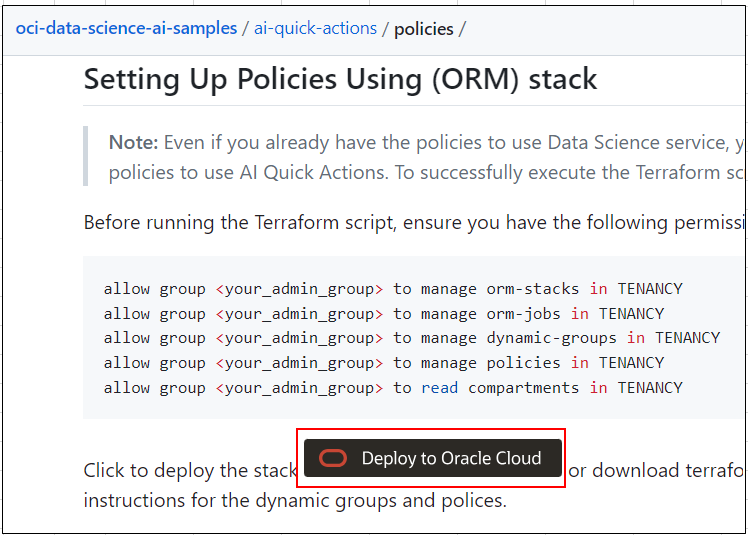Click the 'Click to deploy the stack' text
Screen dimensions: 748x535
[190, 471]
